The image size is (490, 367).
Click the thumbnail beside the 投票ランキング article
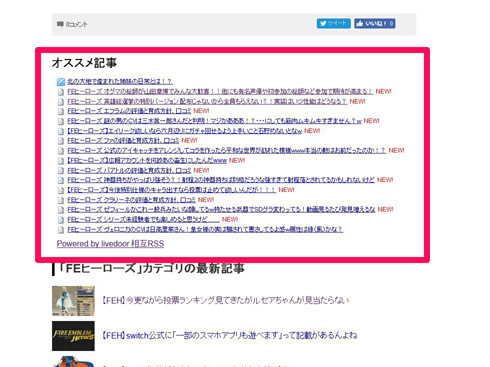(x=73, y=301)
